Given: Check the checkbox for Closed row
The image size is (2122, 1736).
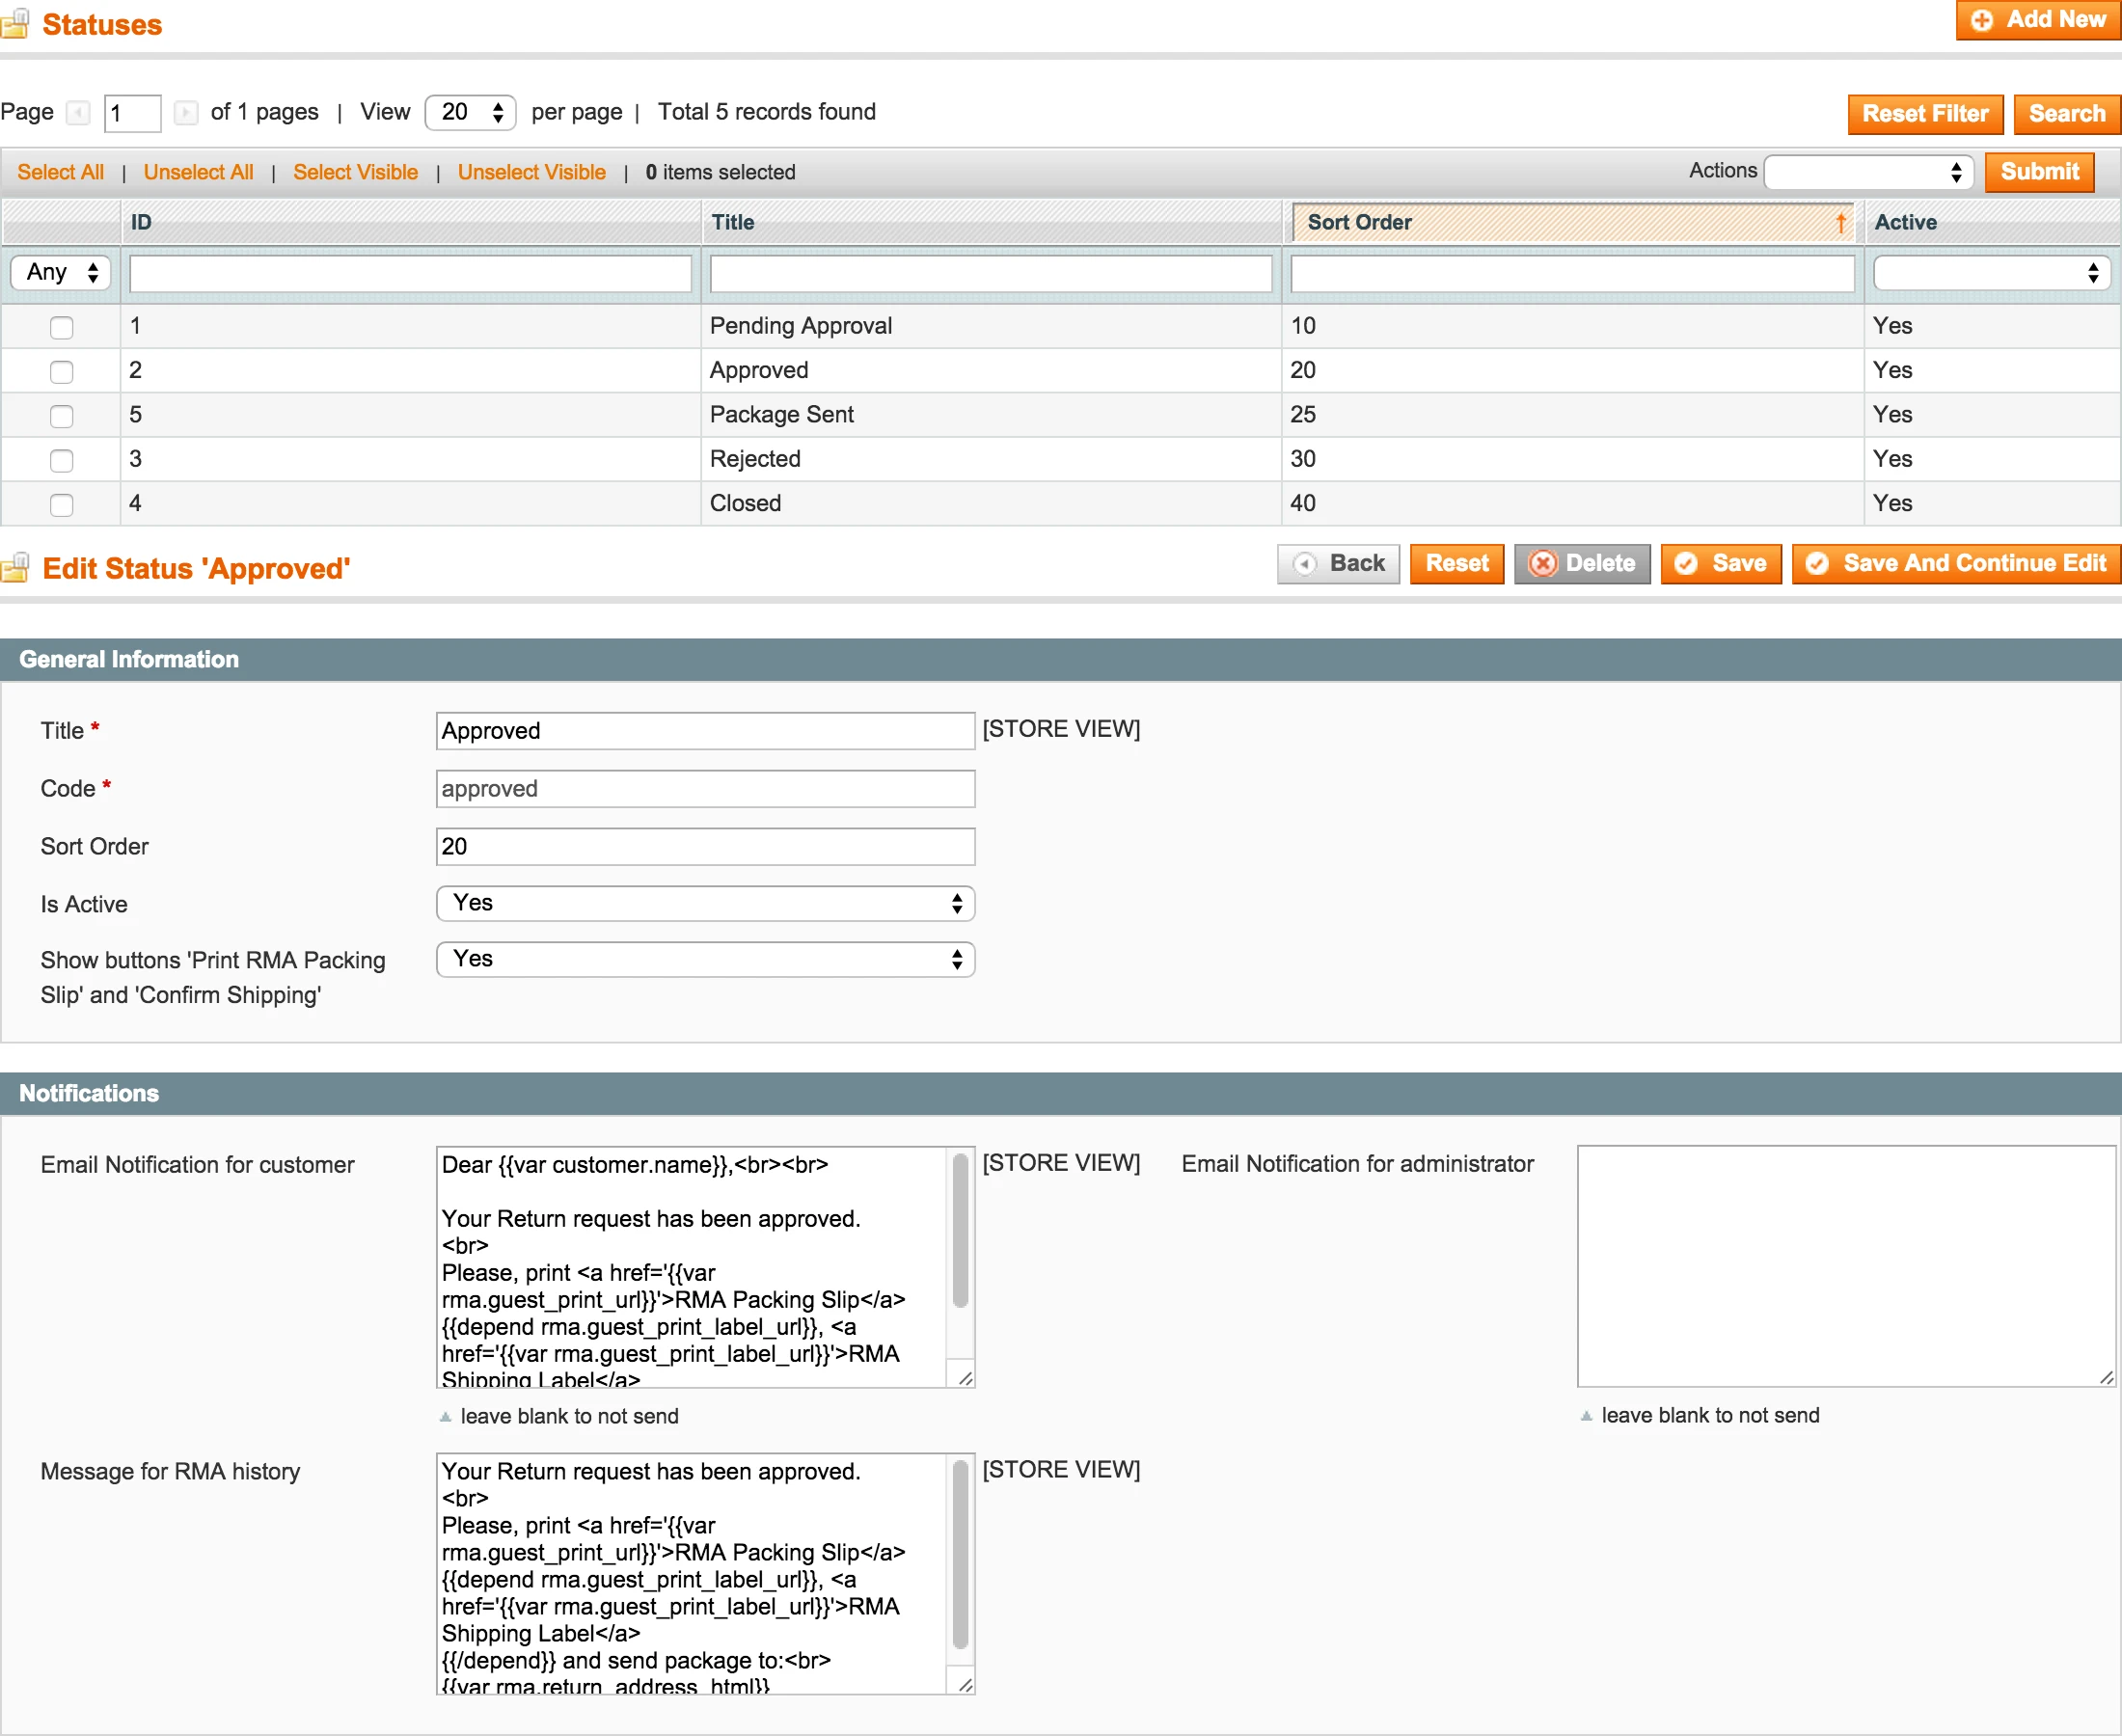Looking at the screenshot, I should 61,505.
